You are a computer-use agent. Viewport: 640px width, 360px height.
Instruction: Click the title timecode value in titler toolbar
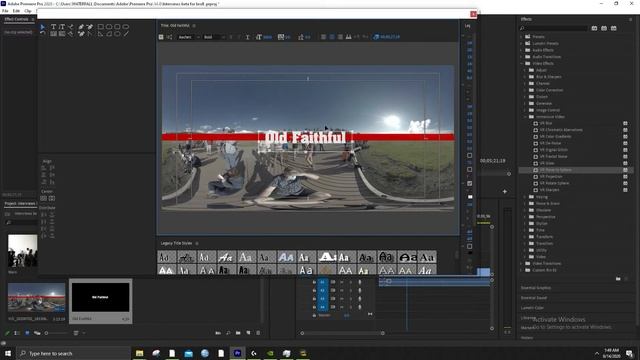[390, 37]
